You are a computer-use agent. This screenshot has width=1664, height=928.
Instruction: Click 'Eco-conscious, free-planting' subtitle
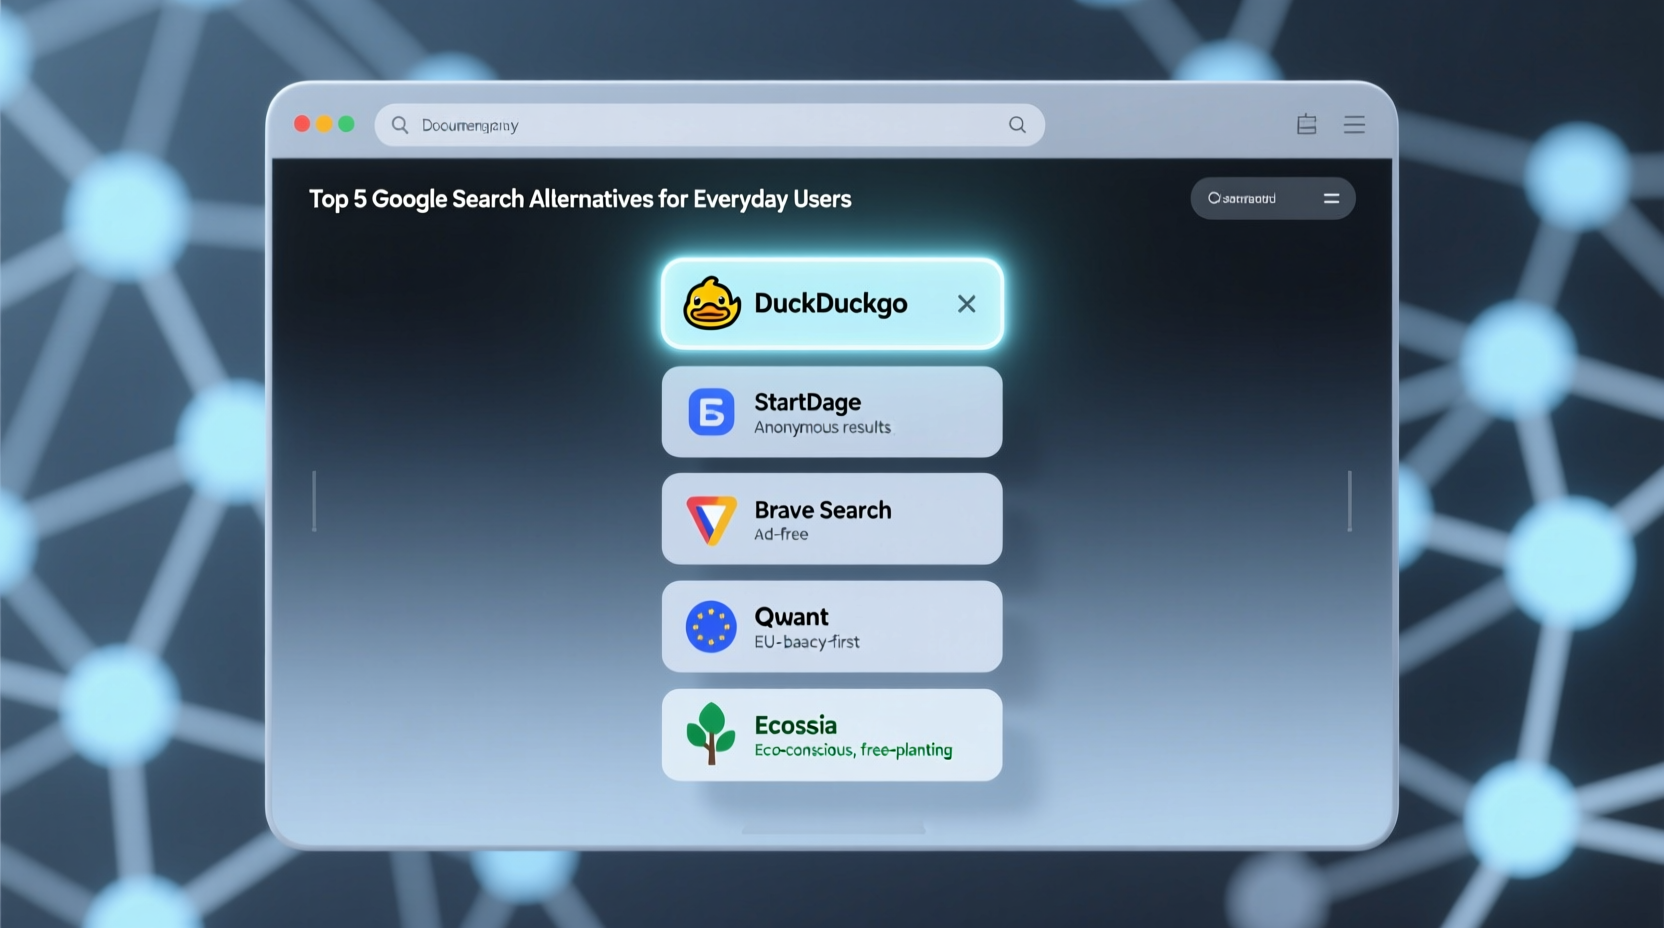(853, 750)
